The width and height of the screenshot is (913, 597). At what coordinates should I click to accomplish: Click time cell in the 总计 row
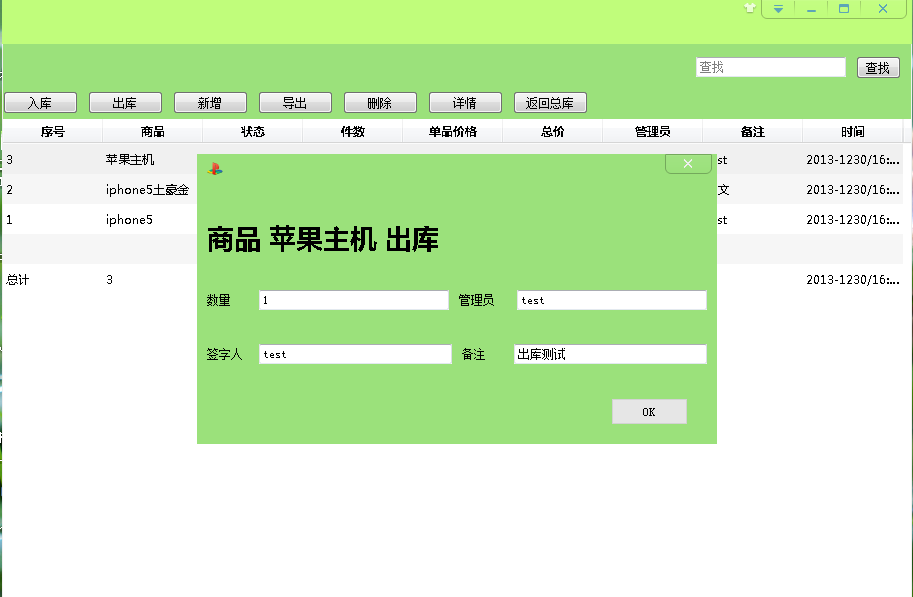tap(852, 280)
